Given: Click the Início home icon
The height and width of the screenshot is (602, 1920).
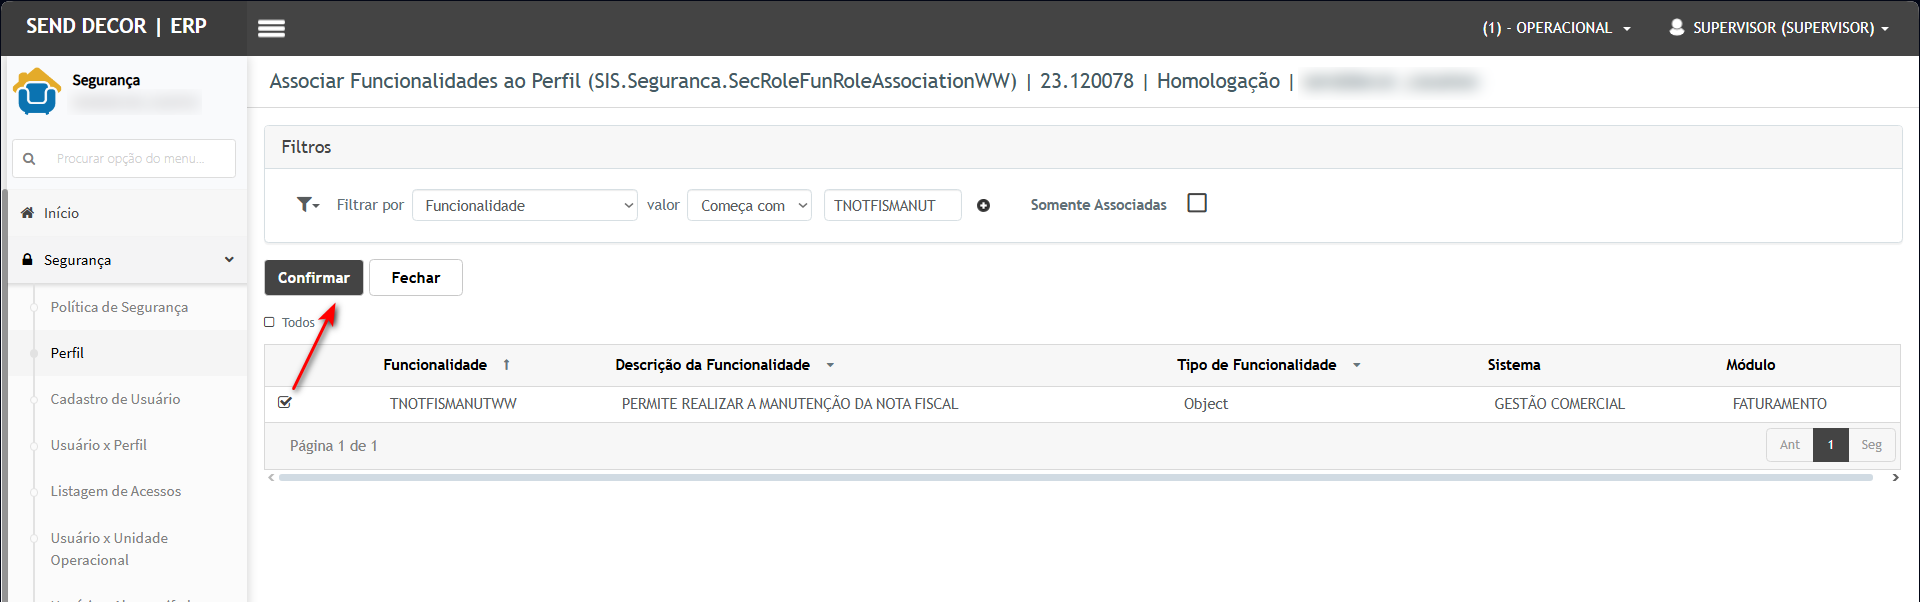Looking at the screenshot, I should pos(28,213).
